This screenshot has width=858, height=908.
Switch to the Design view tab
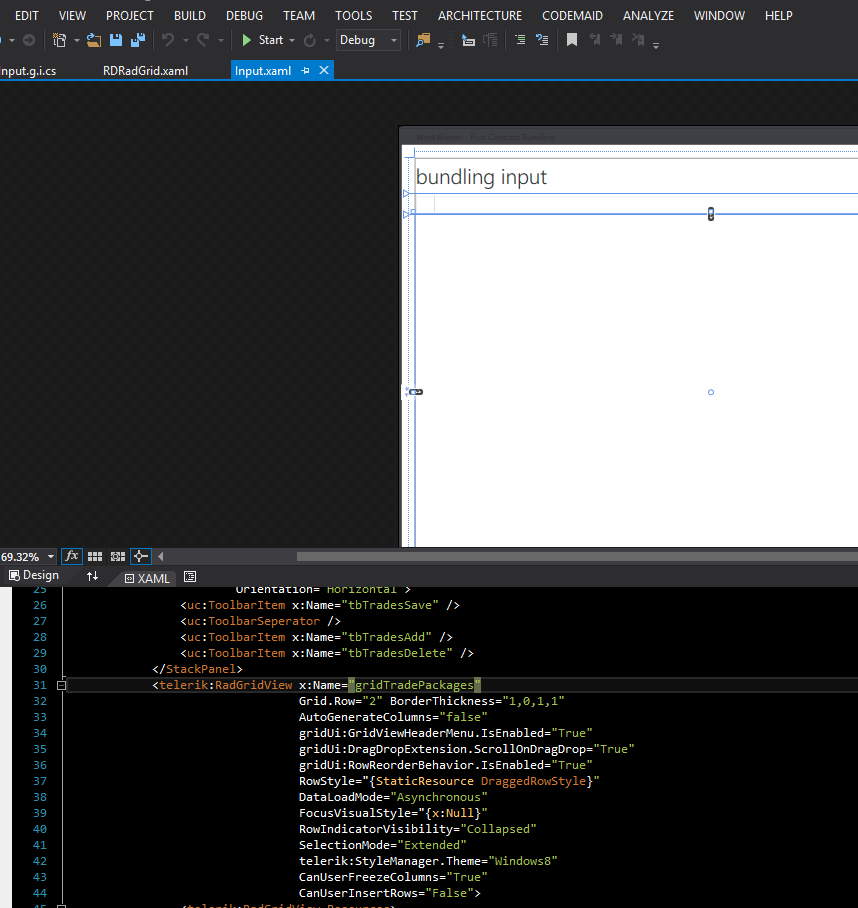click(34, 575)
